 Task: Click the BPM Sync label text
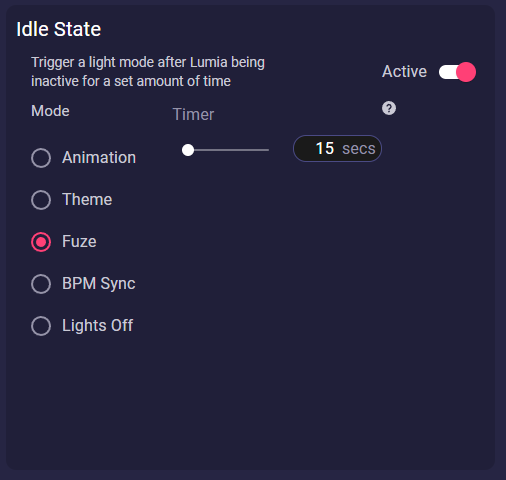99,284
